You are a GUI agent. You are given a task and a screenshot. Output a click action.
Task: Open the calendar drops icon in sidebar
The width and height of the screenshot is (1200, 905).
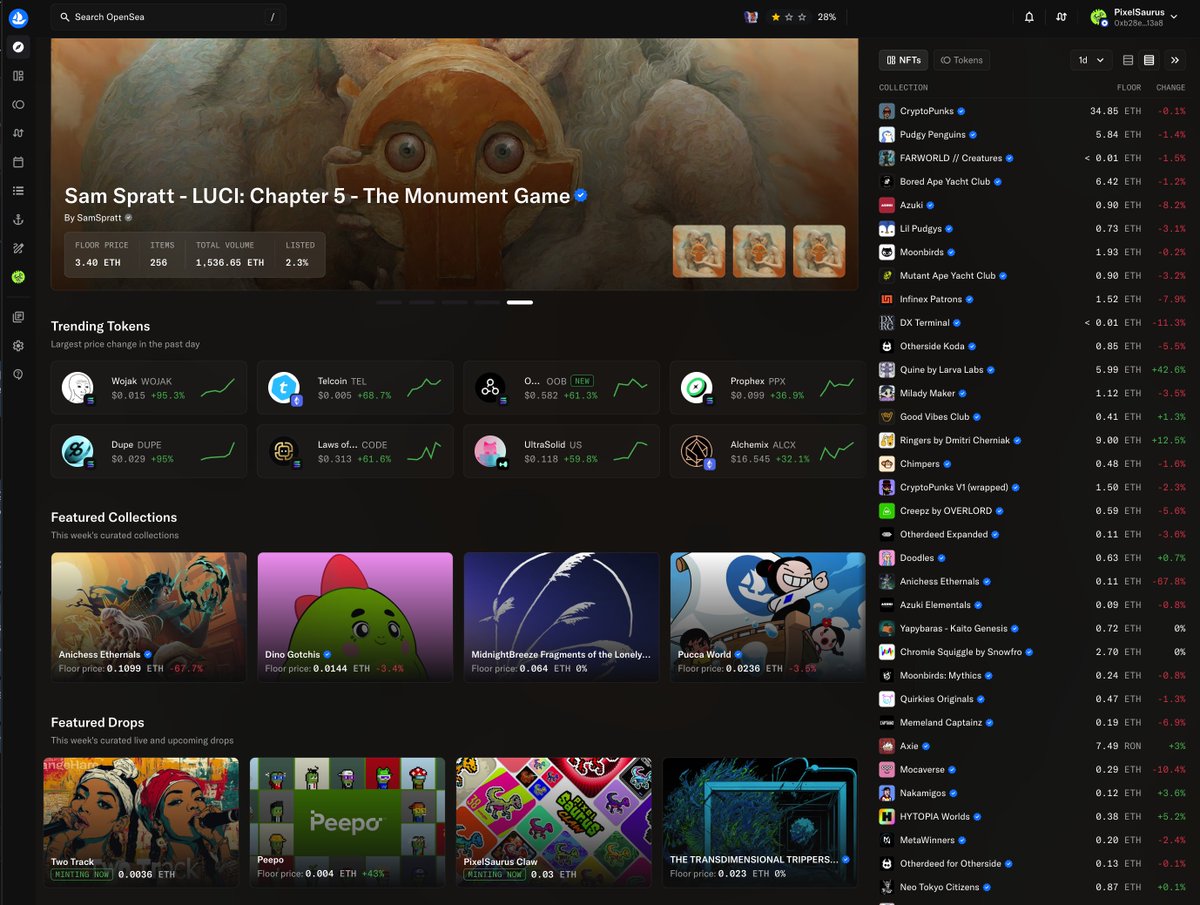pyautogui.click(x=18, y=162)
